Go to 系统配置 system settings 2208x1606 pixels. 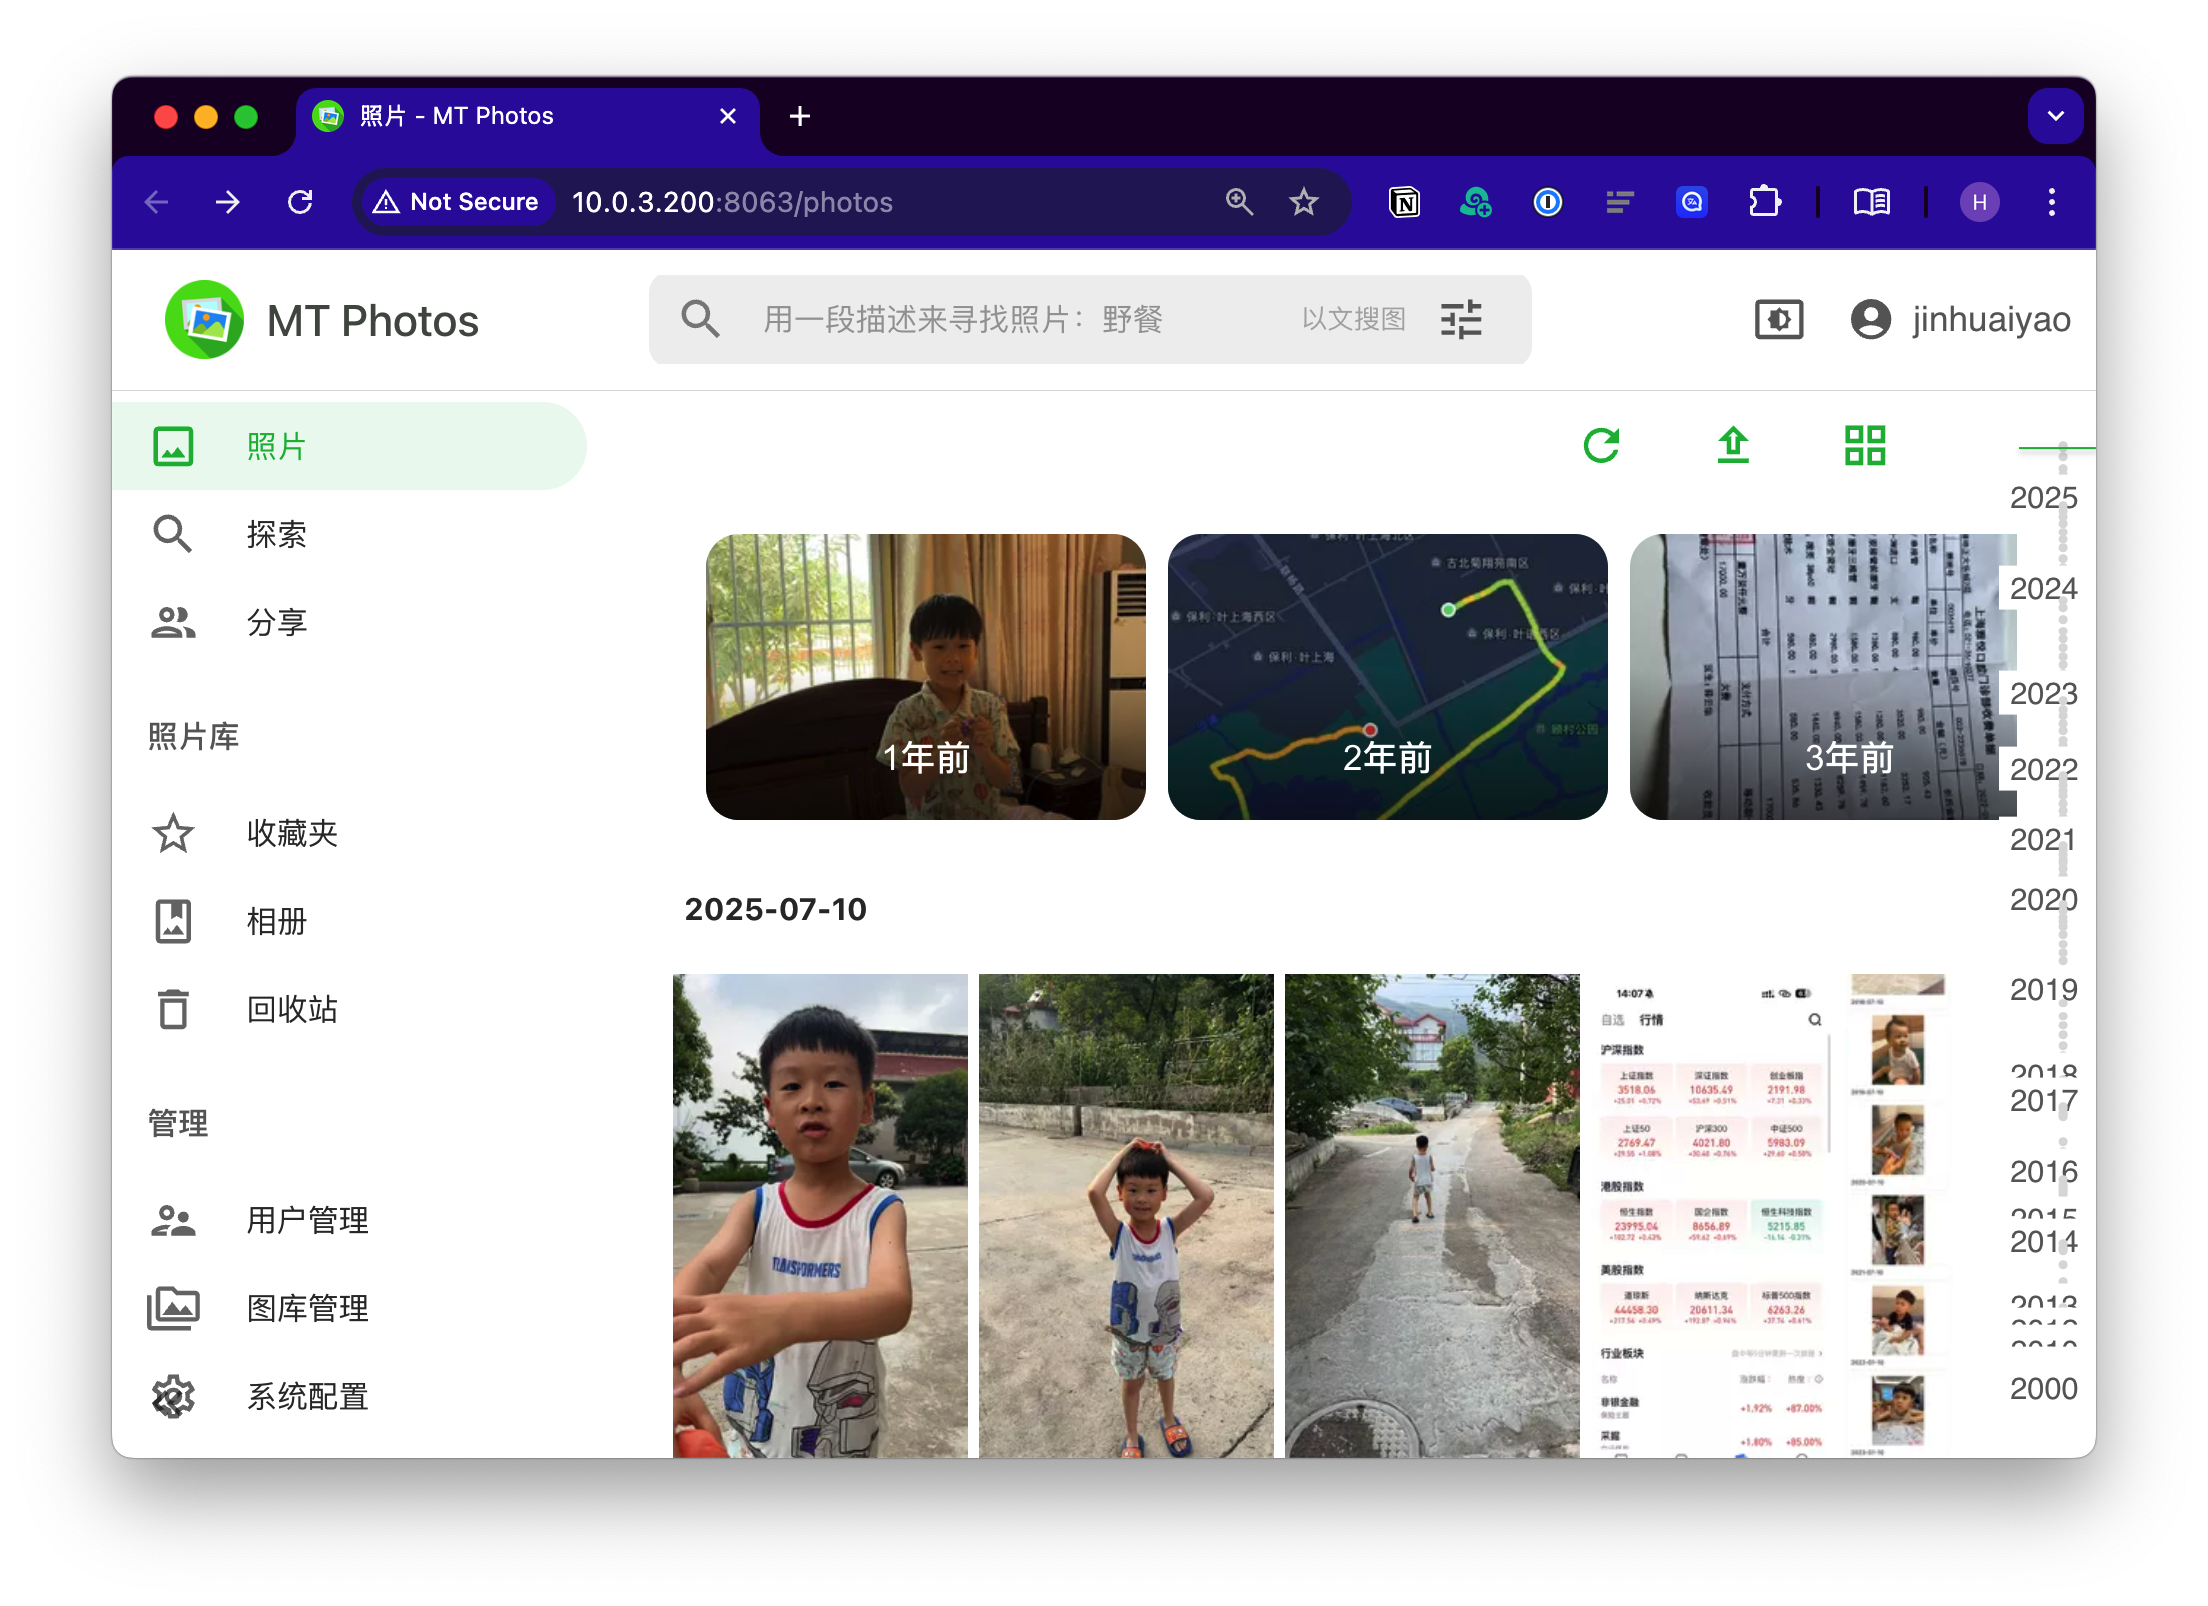pos(307,1396)
